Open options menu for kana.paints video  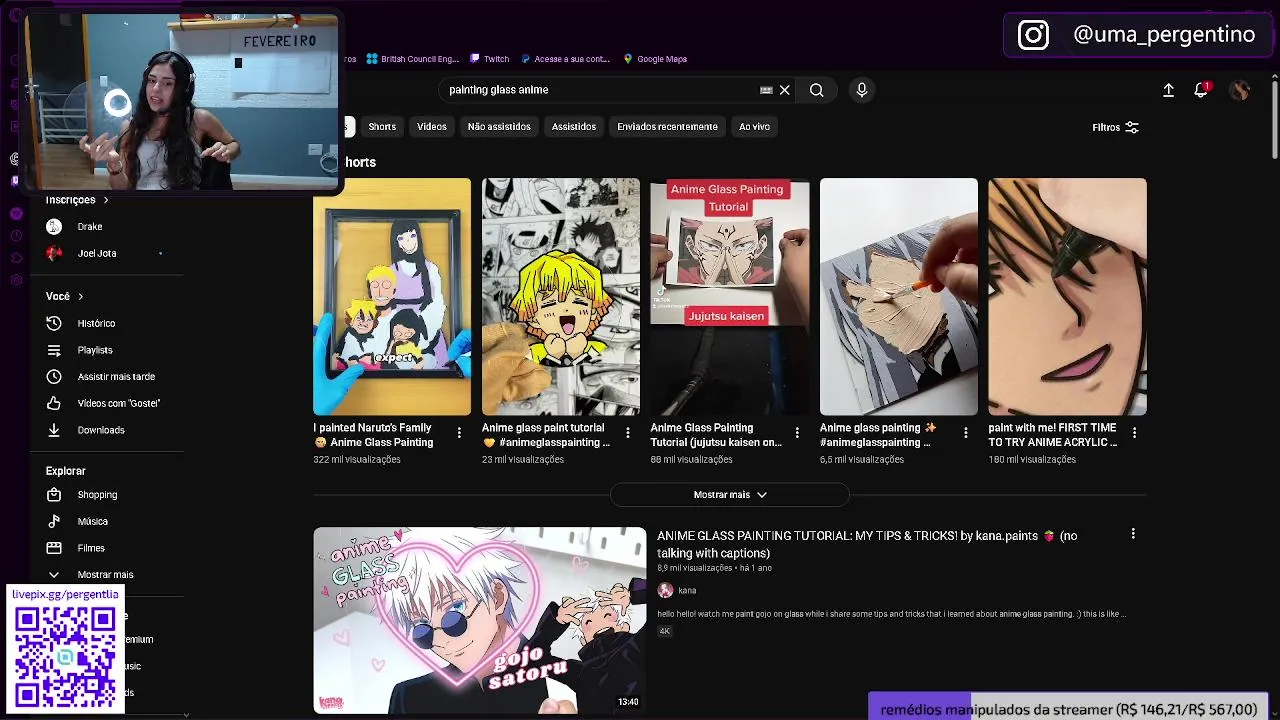click(1133, 534)
